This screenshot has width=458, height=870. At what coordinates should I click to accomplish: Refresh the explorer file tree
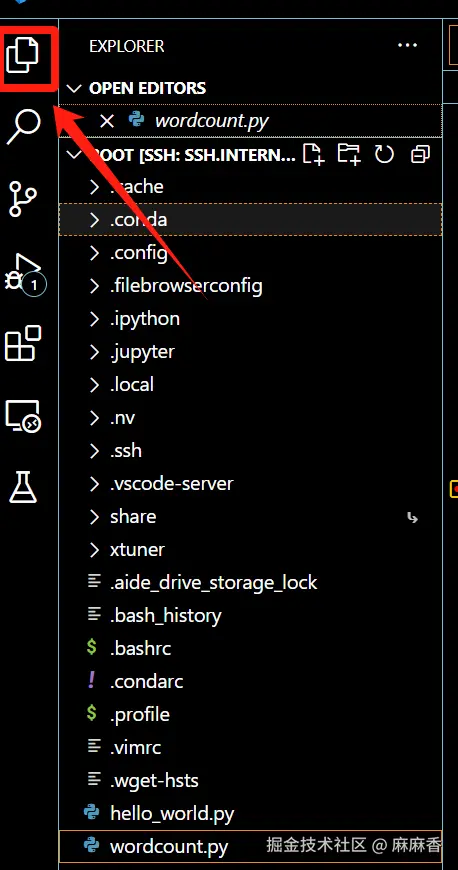pos(384,154)
